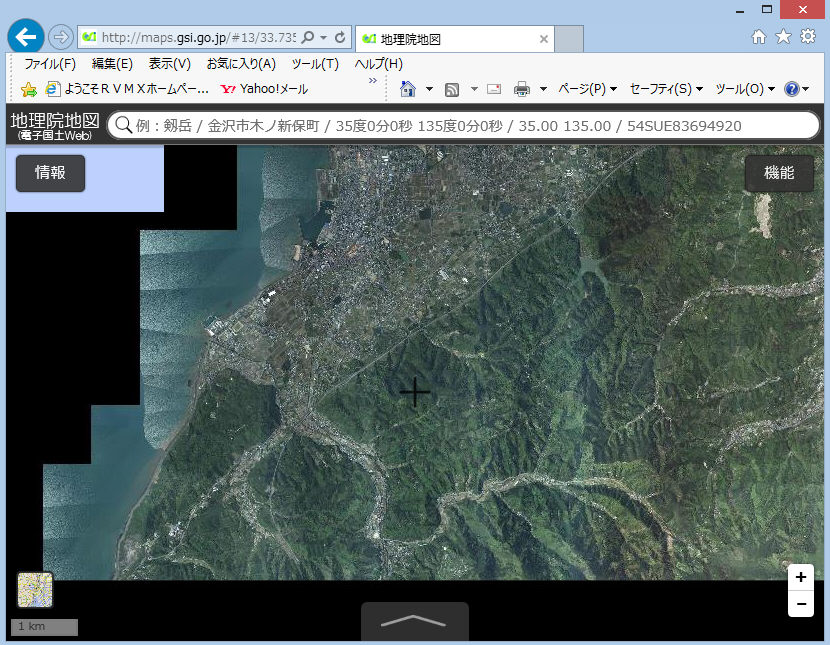
Task: Expand the ページ(P) dropdown
Action: pos(587,89)
